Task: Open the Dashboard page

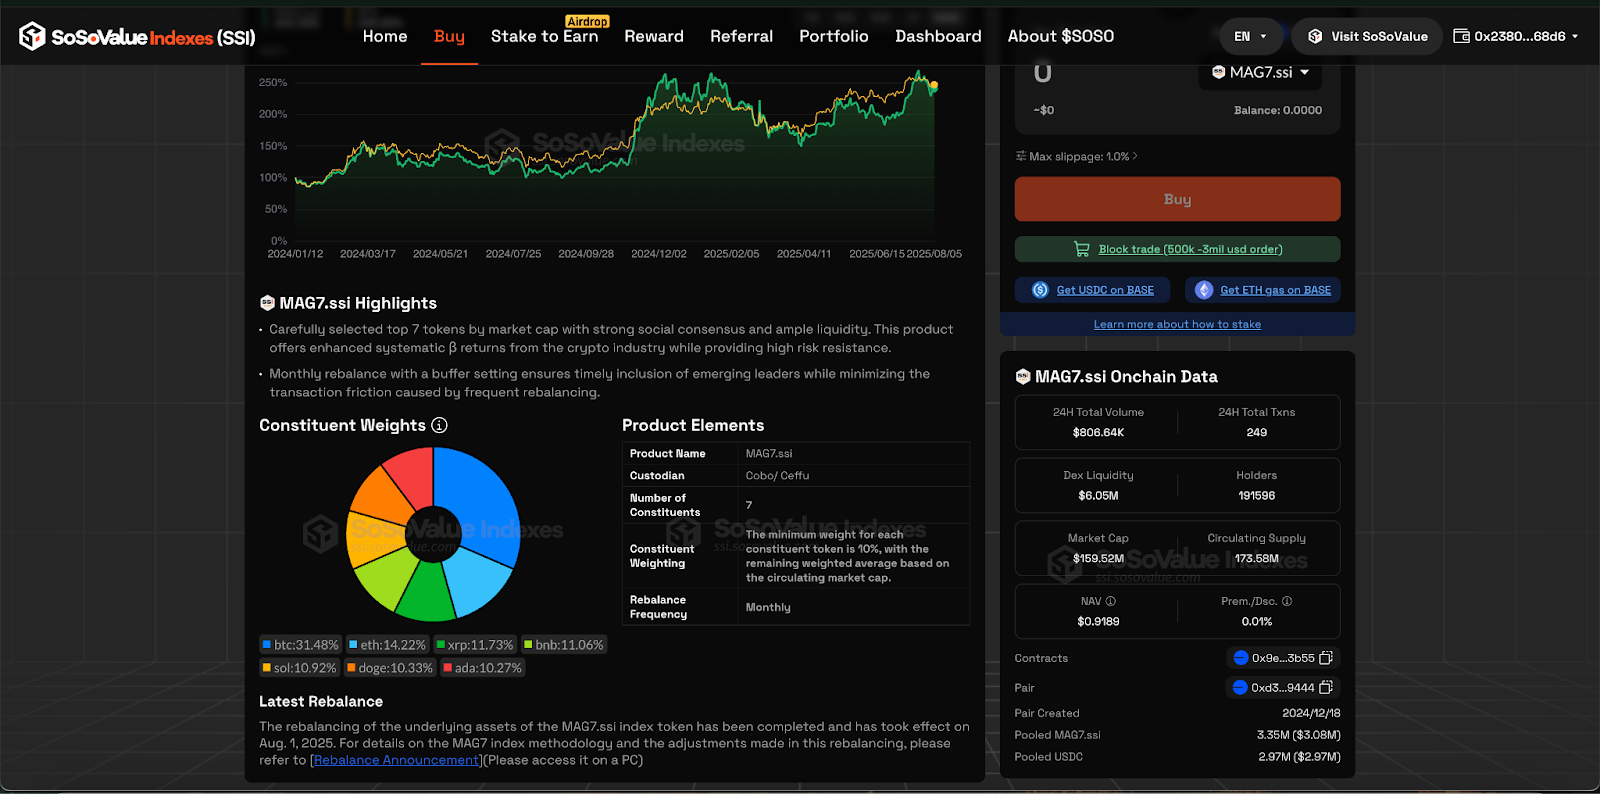Action: (x=938, y=36)
